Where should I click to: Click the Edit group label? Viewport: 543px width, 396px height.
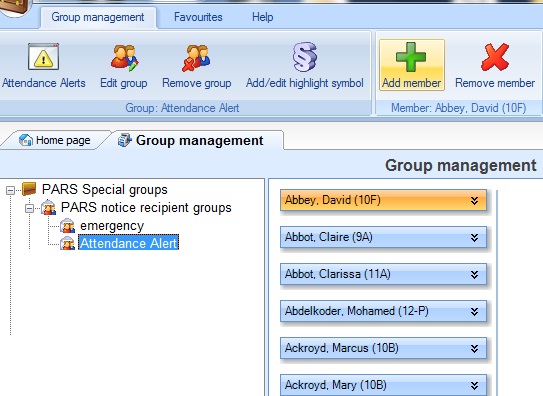pyautogui.click(x=124, y=83)
